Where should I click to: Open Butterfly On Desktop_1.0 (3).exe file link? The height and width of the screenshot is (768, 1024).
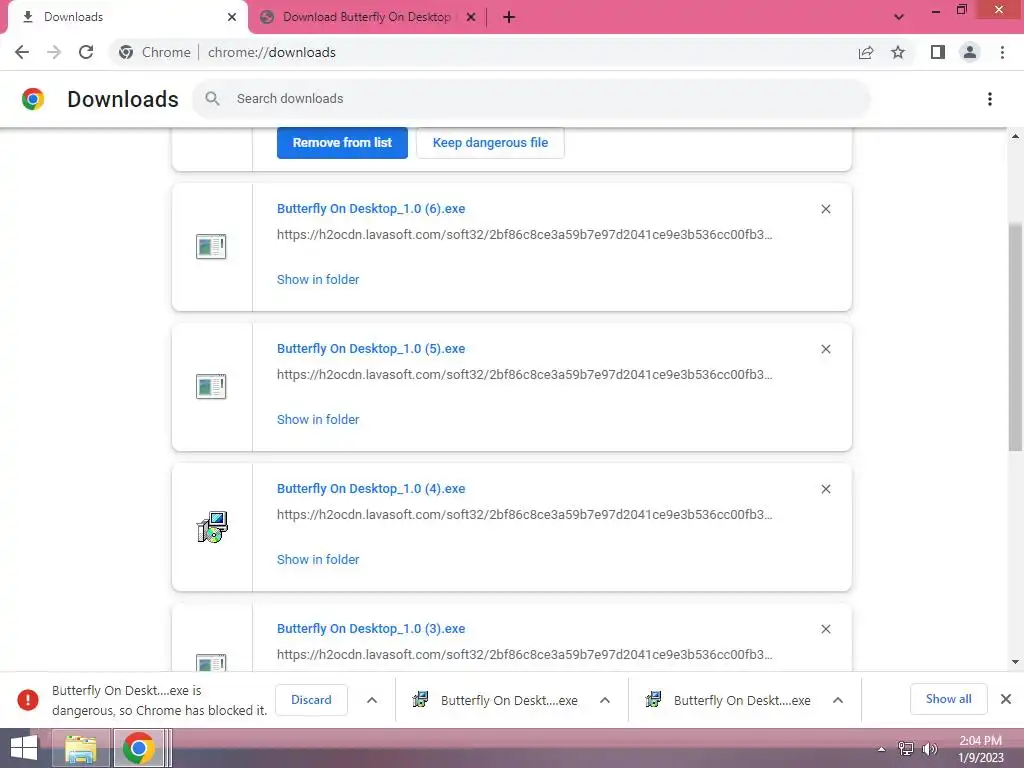click(x=371, y=629)
